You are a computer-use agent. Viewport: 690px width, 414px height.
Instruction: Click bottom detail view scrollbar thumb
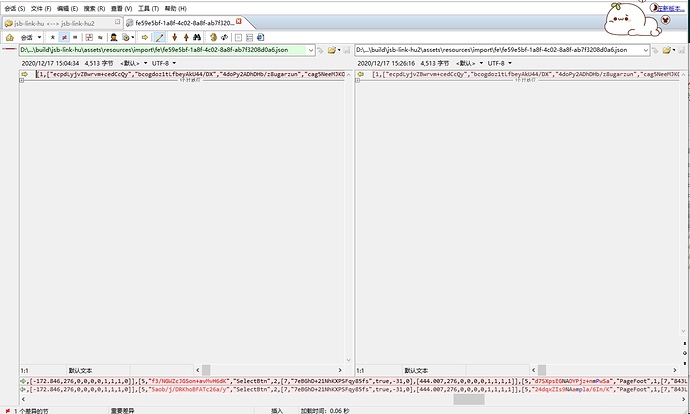(x=469, y=399)
